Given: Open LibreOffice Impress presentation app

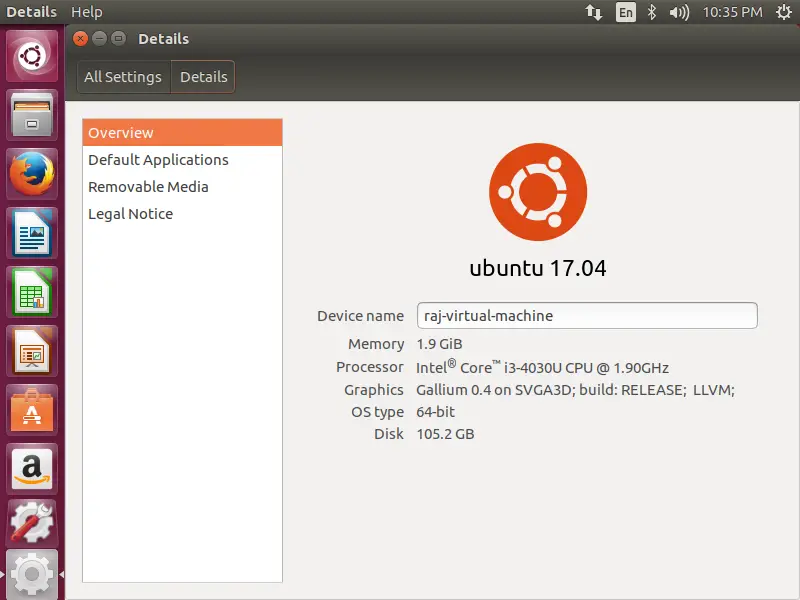Looking at the screenshot, I should click(x=32, y=352).
